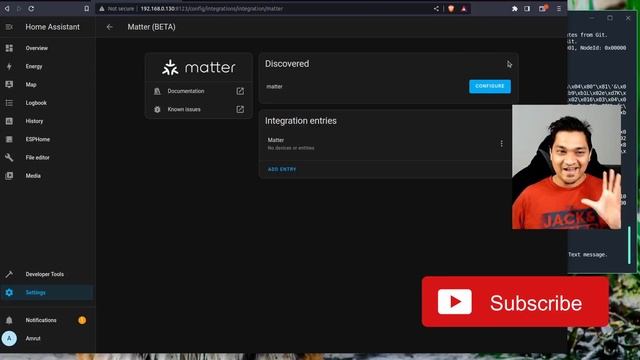
Task: Click Configure for discovered matter
Action: coord(490,86)
